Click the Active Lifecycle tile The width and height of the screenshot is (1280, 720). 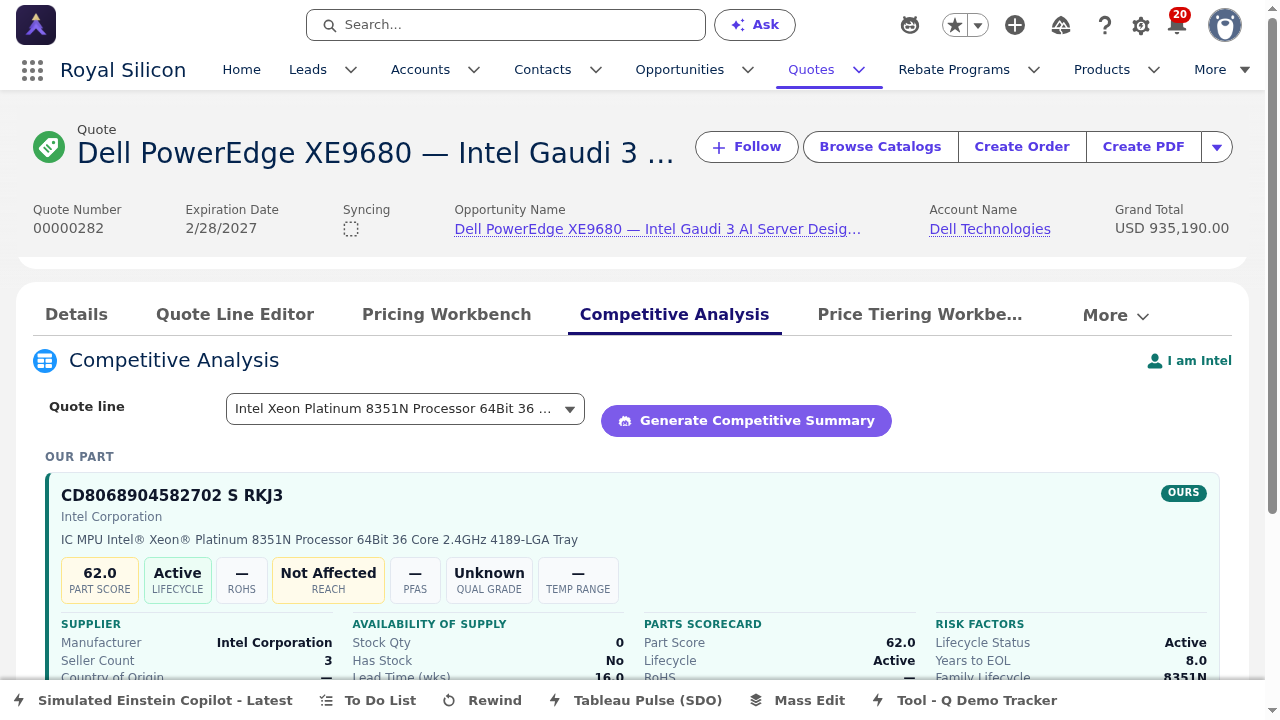178,581
